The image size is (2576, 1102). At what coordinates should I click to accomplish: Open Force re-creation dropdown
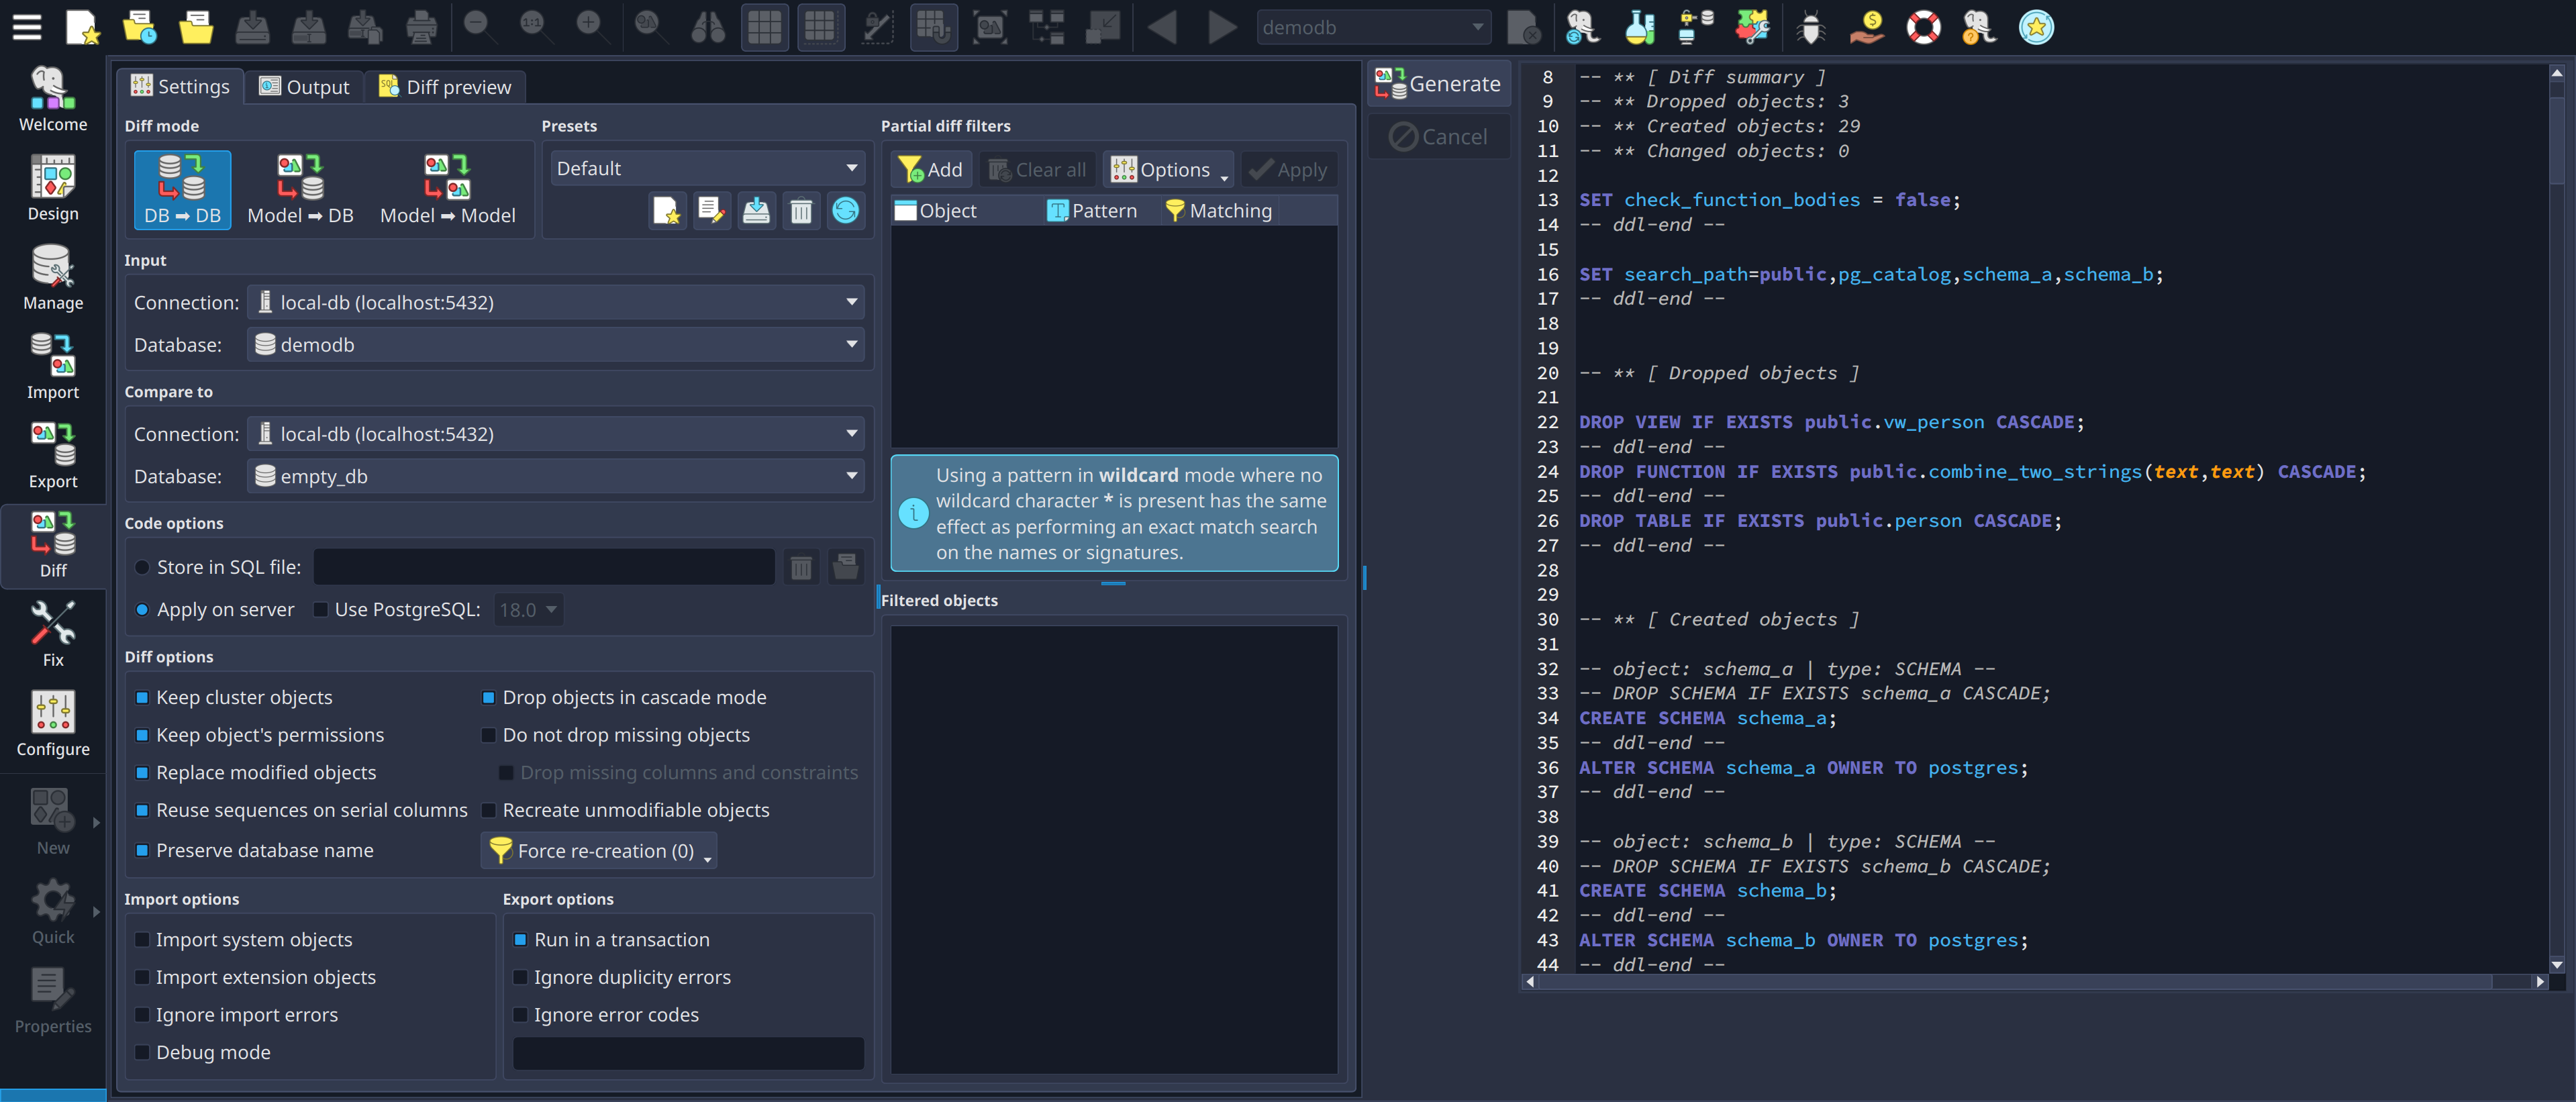[x=598, y=850]
